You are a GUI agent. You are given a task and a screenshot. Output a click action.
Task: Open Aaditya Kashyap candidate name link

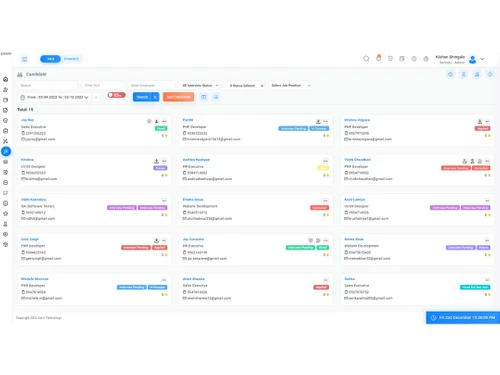point(196,160)
